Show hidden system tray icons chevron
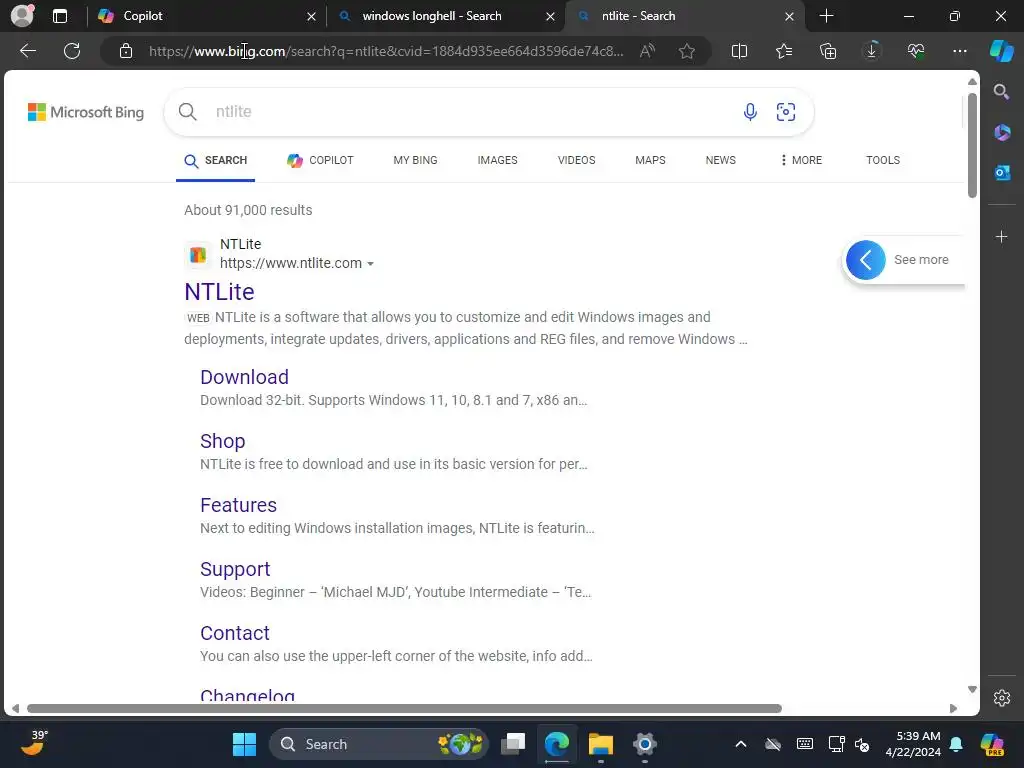1024x768 pixels. 741,744
